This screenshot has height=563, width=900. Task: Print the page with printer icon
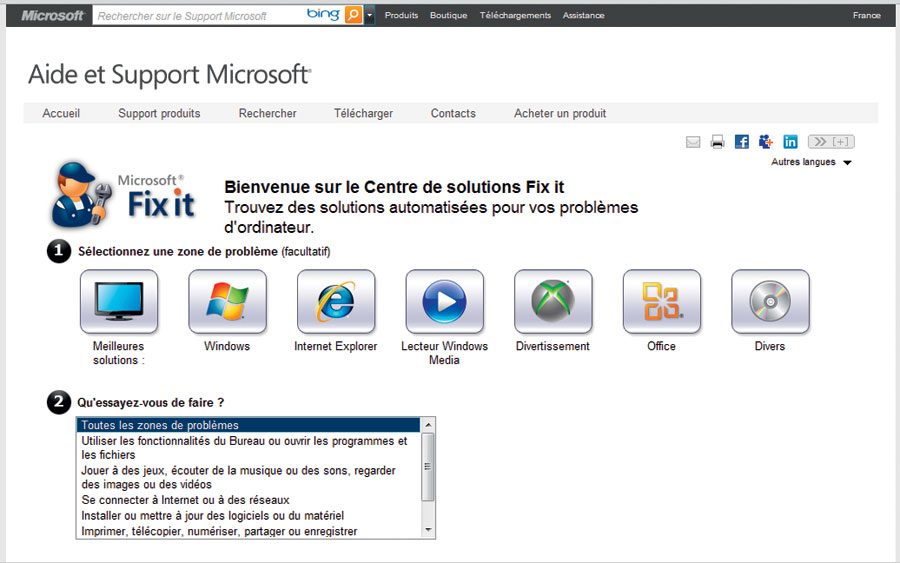tap(717, 142)
